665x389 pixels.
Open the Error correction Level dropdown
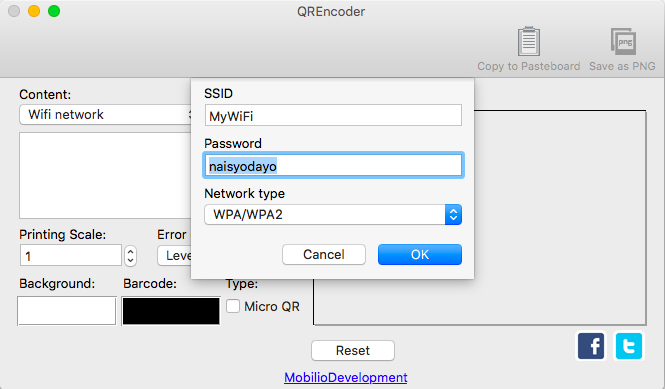(x=174, y=256)
